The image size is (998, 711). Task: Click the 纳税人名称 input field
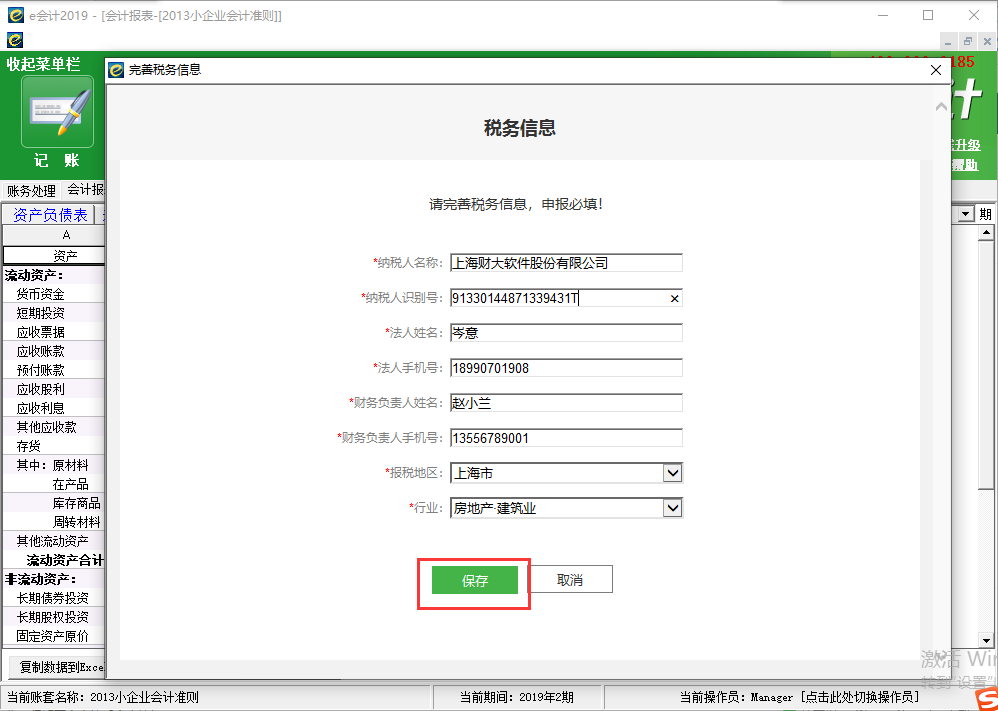coord(566,263)
